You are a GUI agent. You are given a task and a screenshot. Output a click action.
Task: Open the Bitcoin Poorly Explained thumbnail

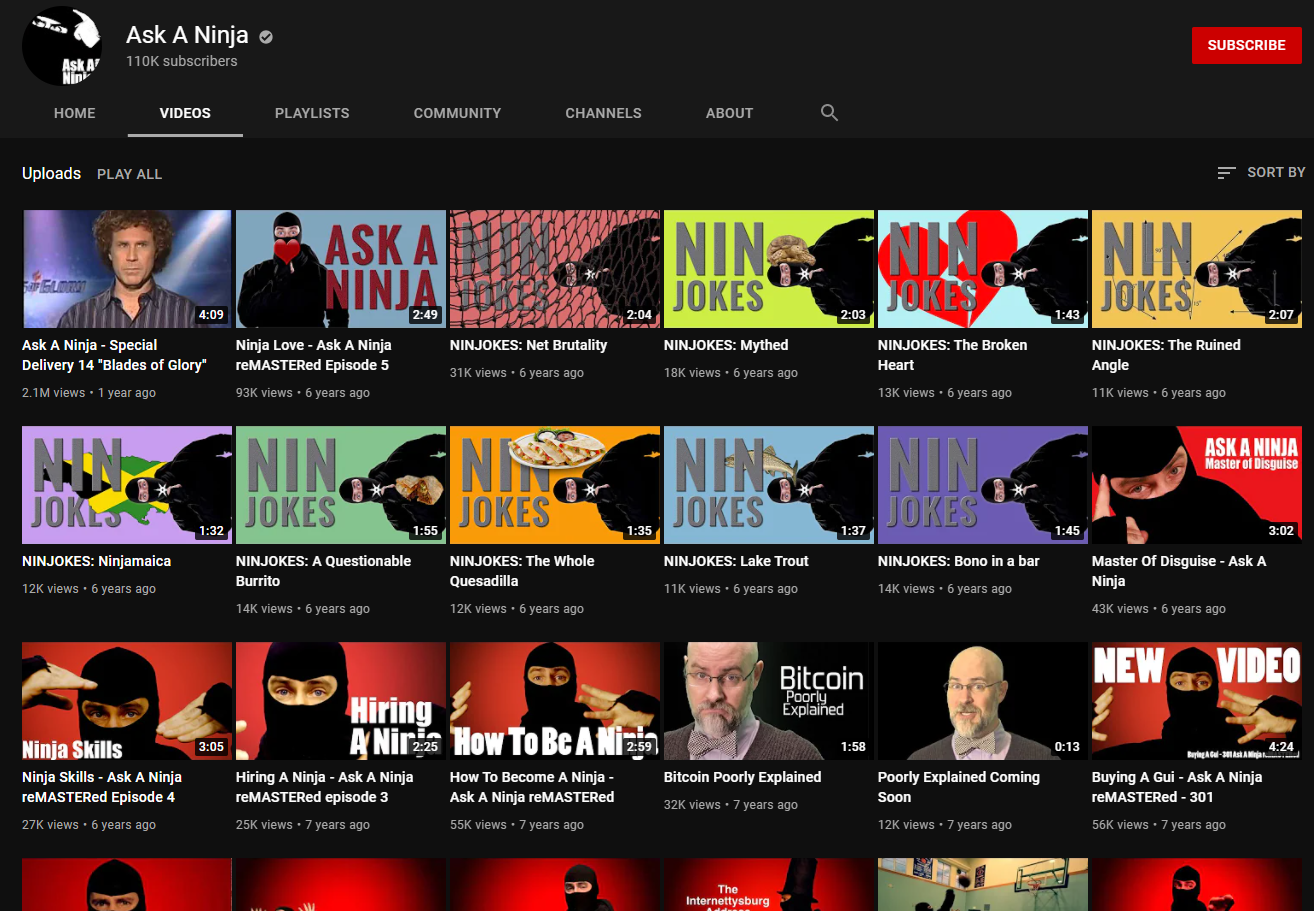click(769, 701)
